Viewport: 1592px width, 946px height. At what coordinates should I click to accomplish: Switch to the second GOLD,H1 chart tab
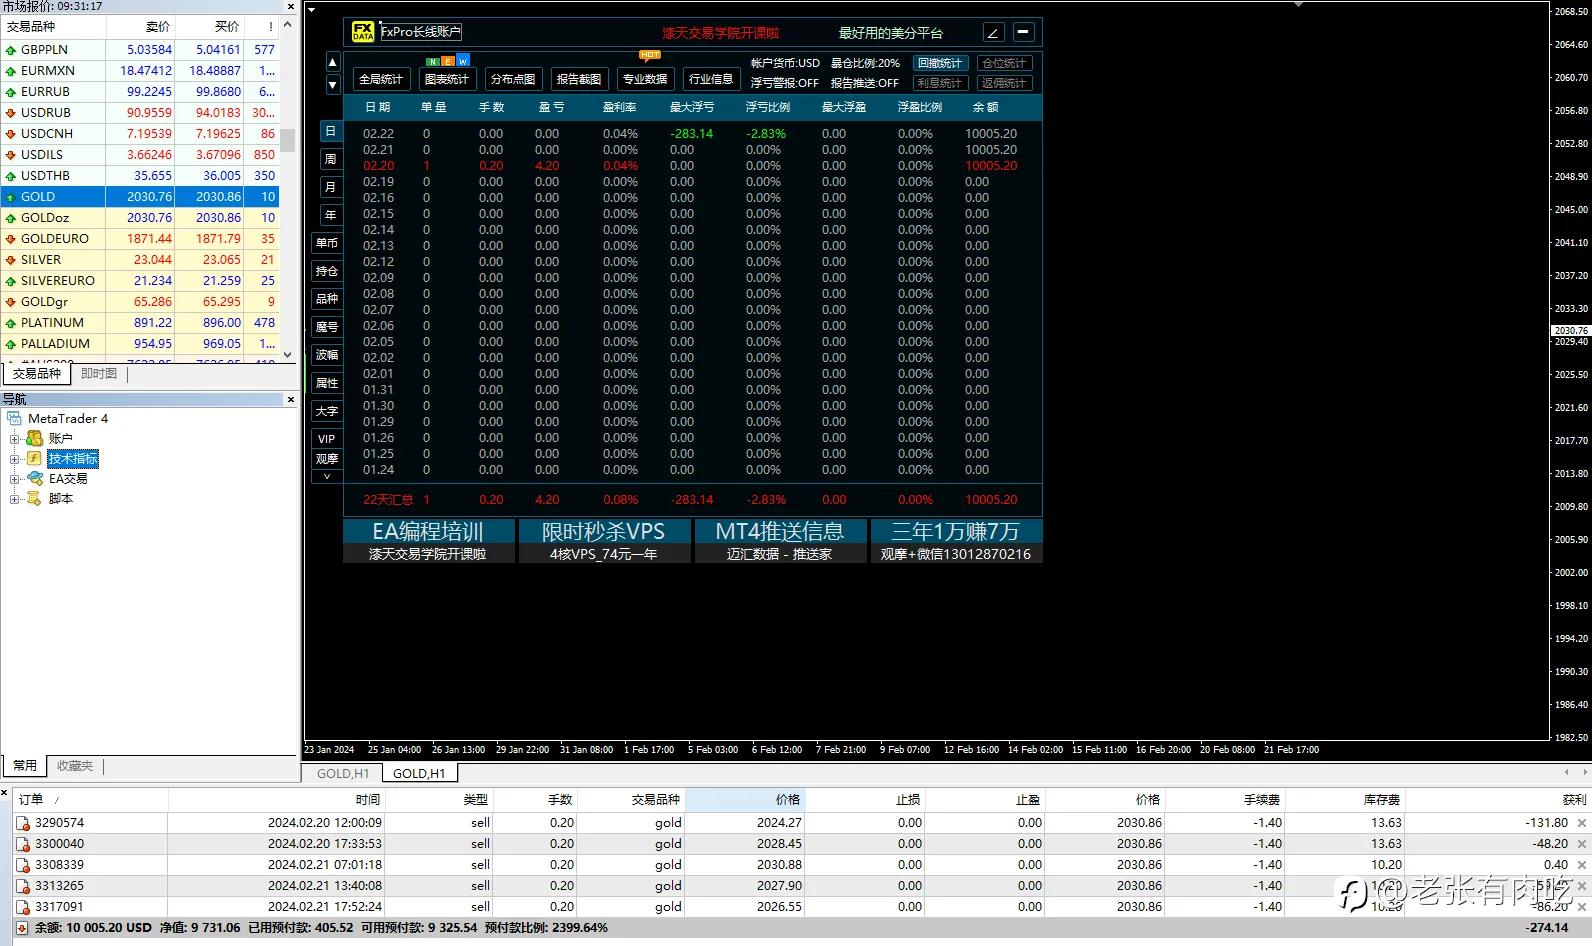(419, 773)
